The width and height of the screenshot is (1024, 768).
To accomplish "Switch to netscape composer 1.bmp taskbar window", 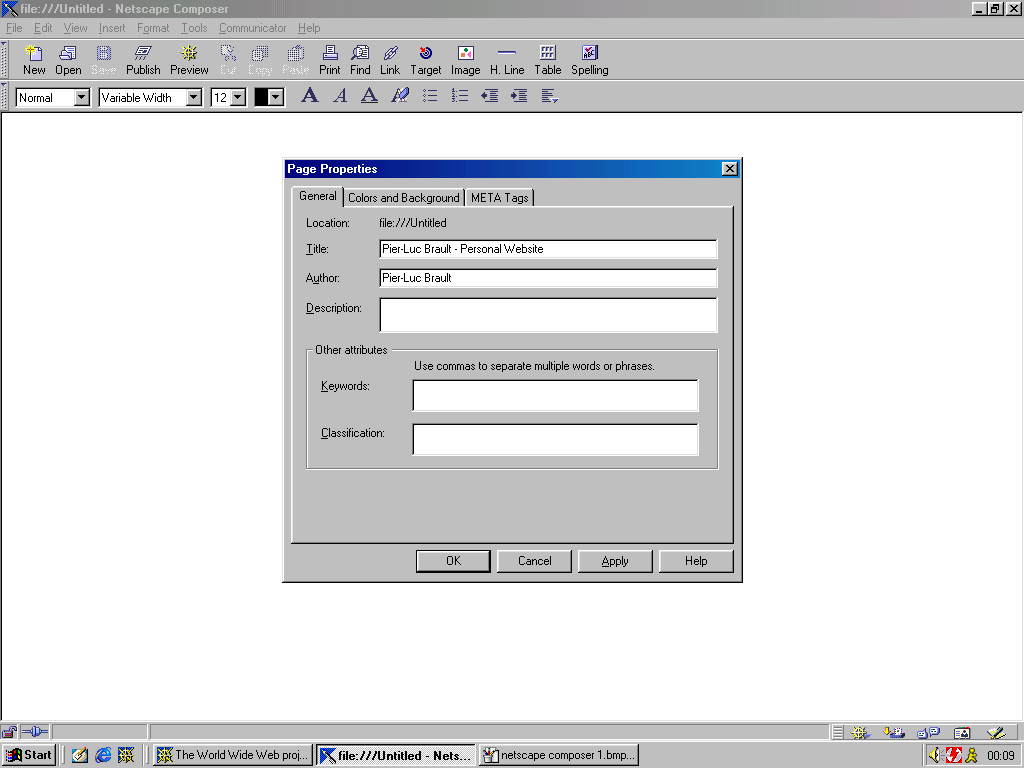I will coord(559,755).
